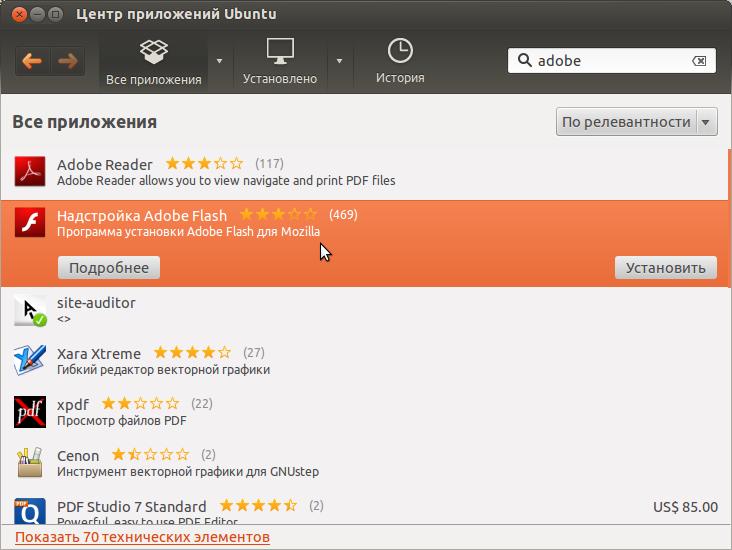Select the Cenon app icon
This screenshot has height=550, width=732.
pyautogui.click(x=30, y=462)
